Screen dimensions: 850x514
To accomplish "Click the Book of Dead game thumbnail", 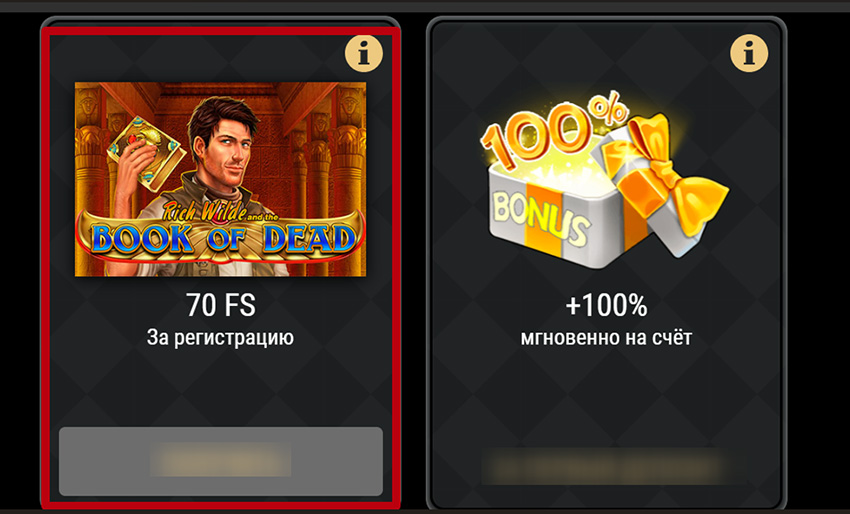I will click(x=220, y=179).
